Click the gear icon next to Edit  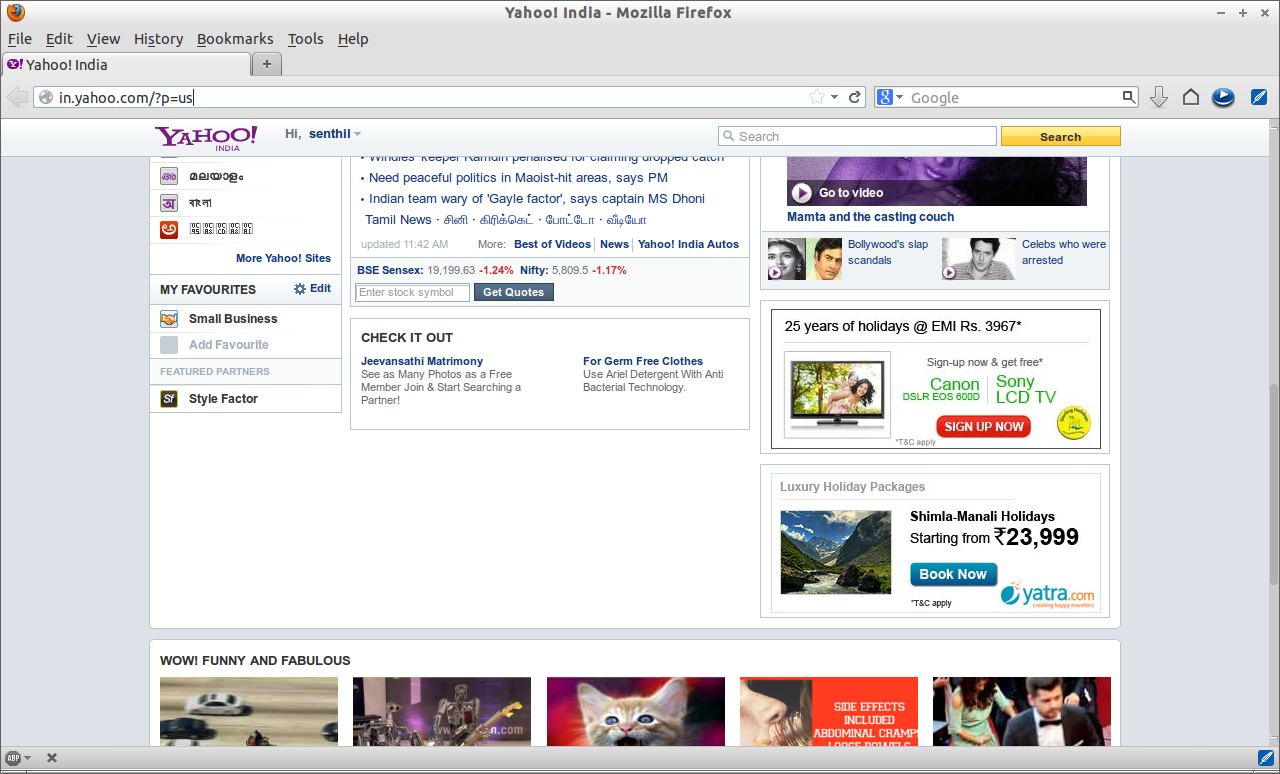point(300,289)
